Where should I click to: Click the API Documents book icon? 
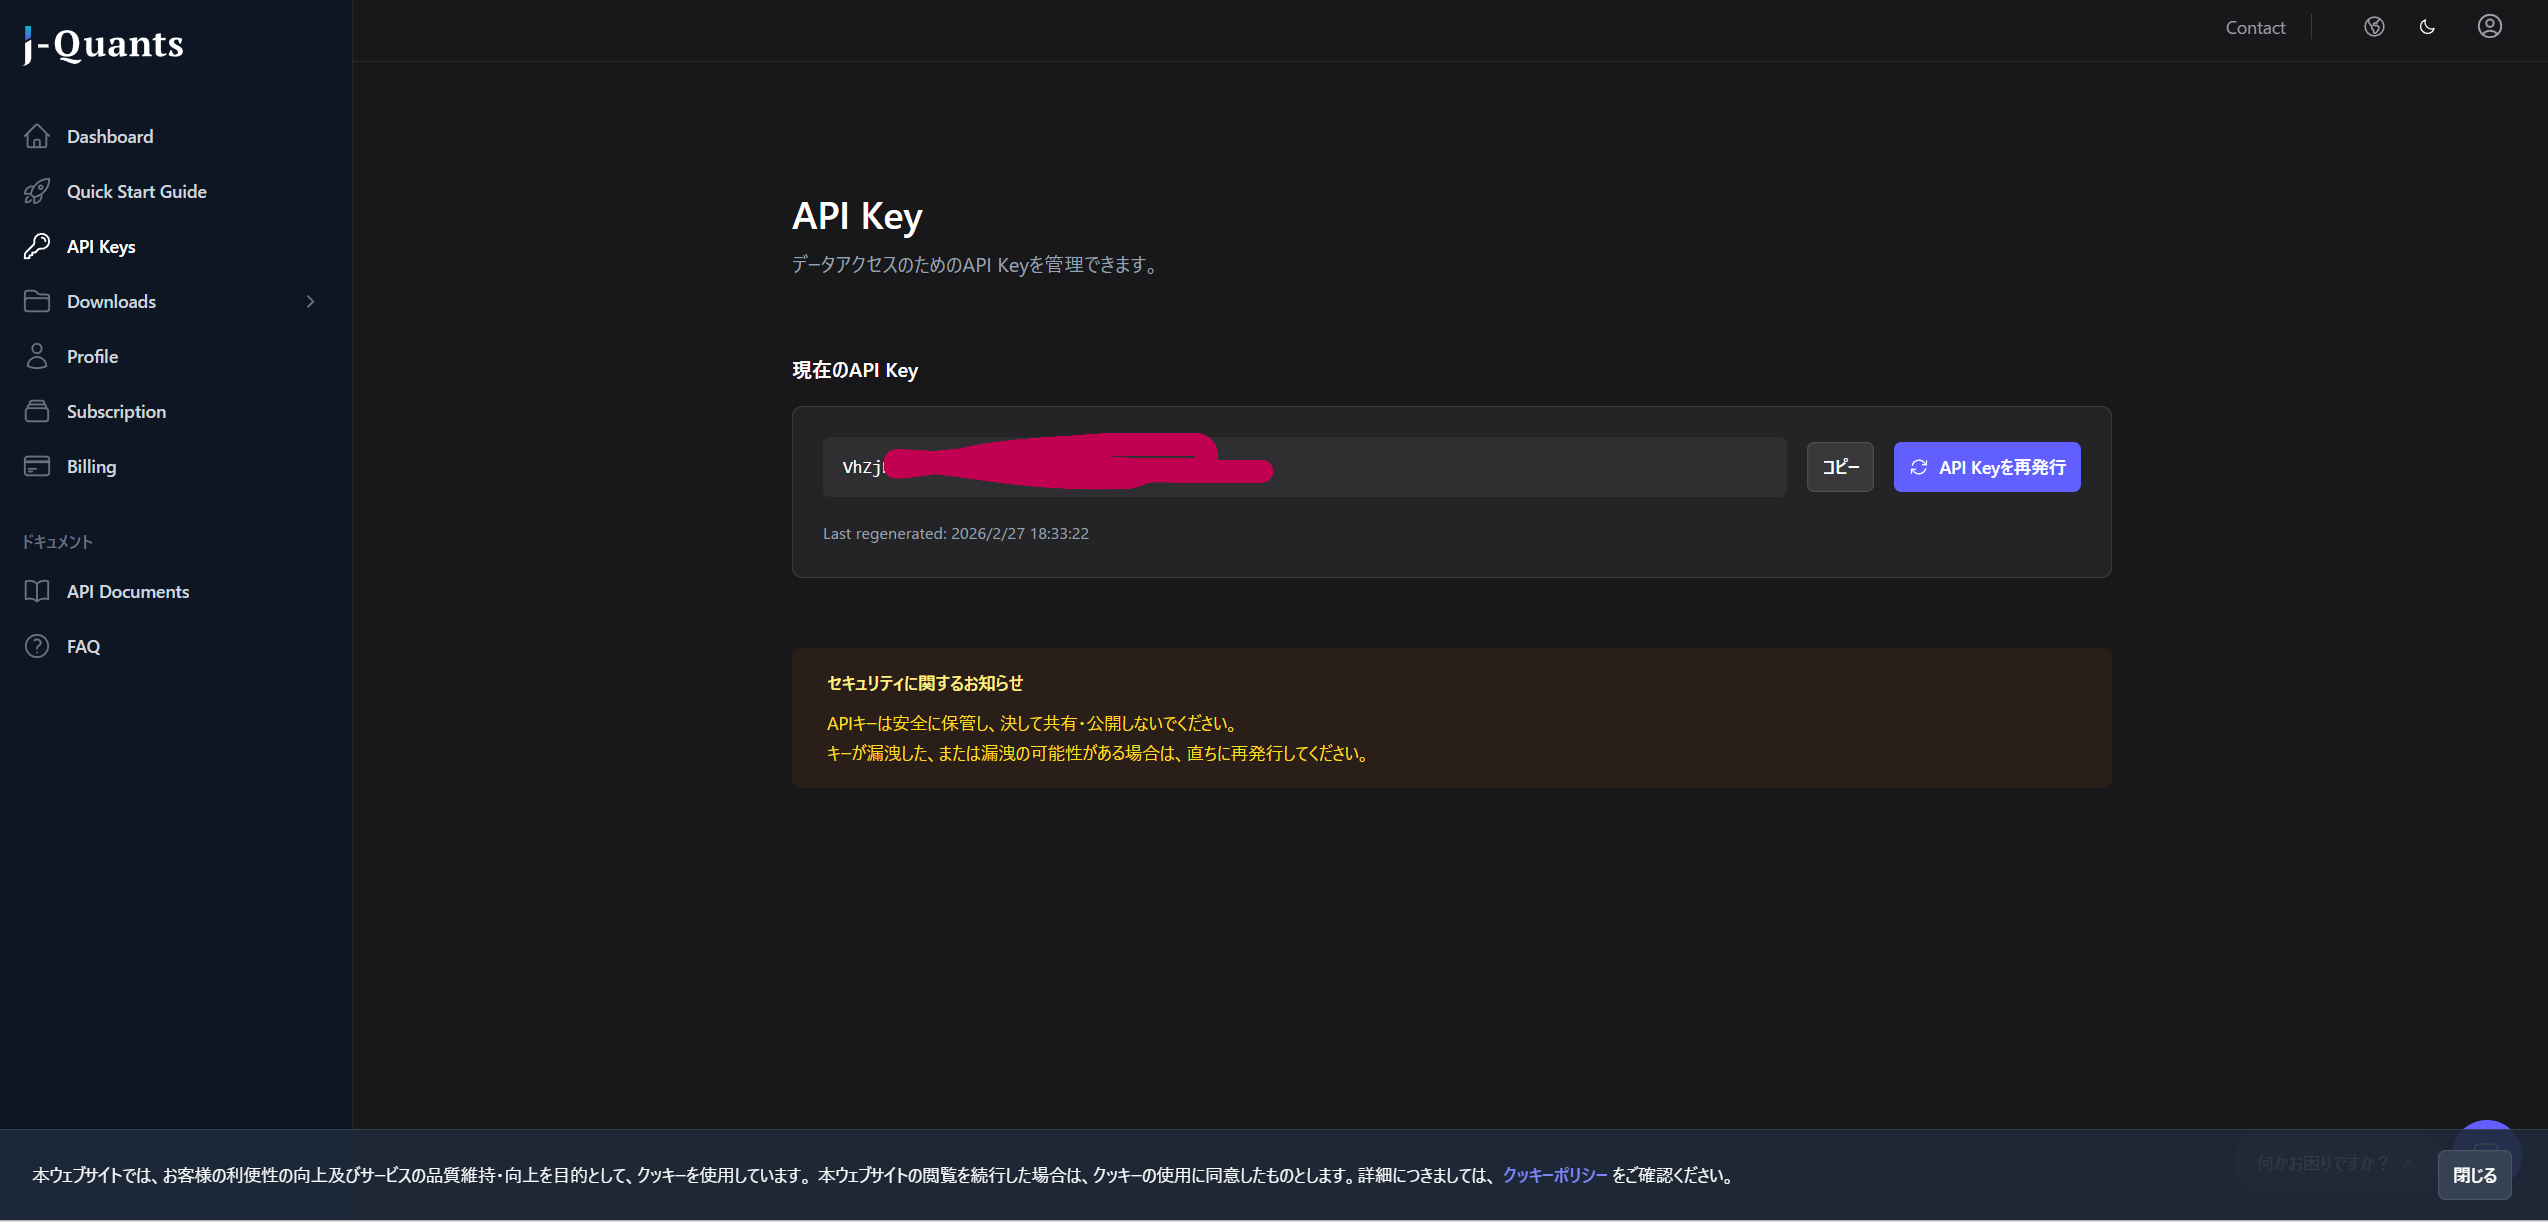[x=37, y=591]
